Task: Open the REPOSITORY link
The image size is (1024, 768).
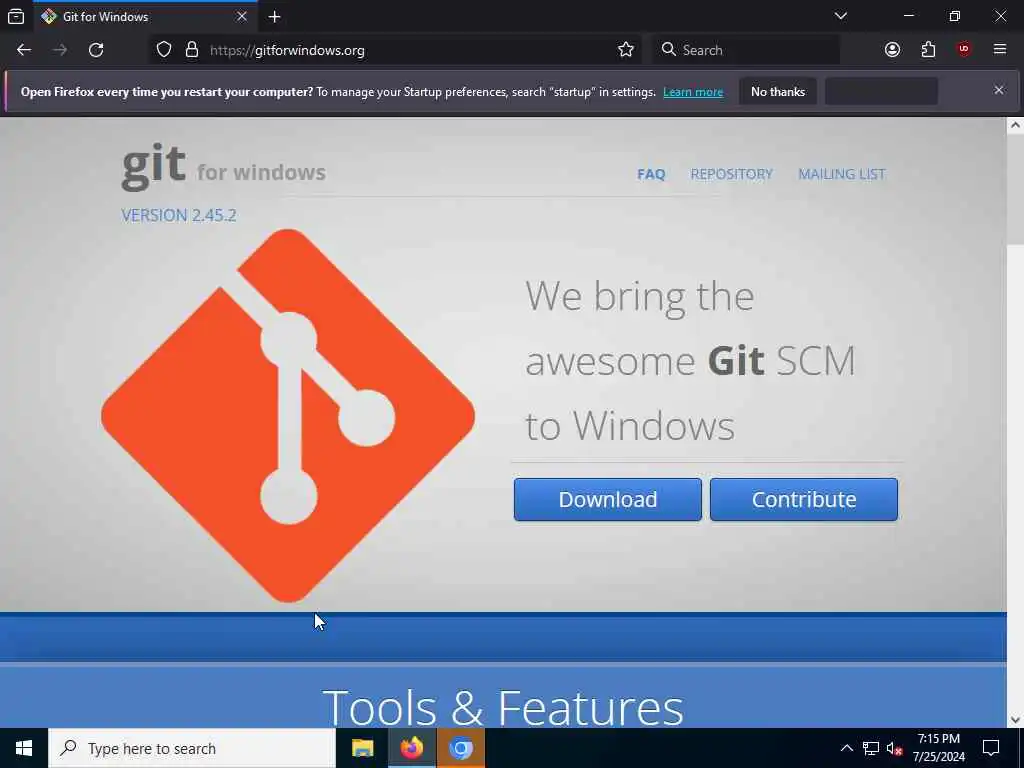Action: [731, 174]
